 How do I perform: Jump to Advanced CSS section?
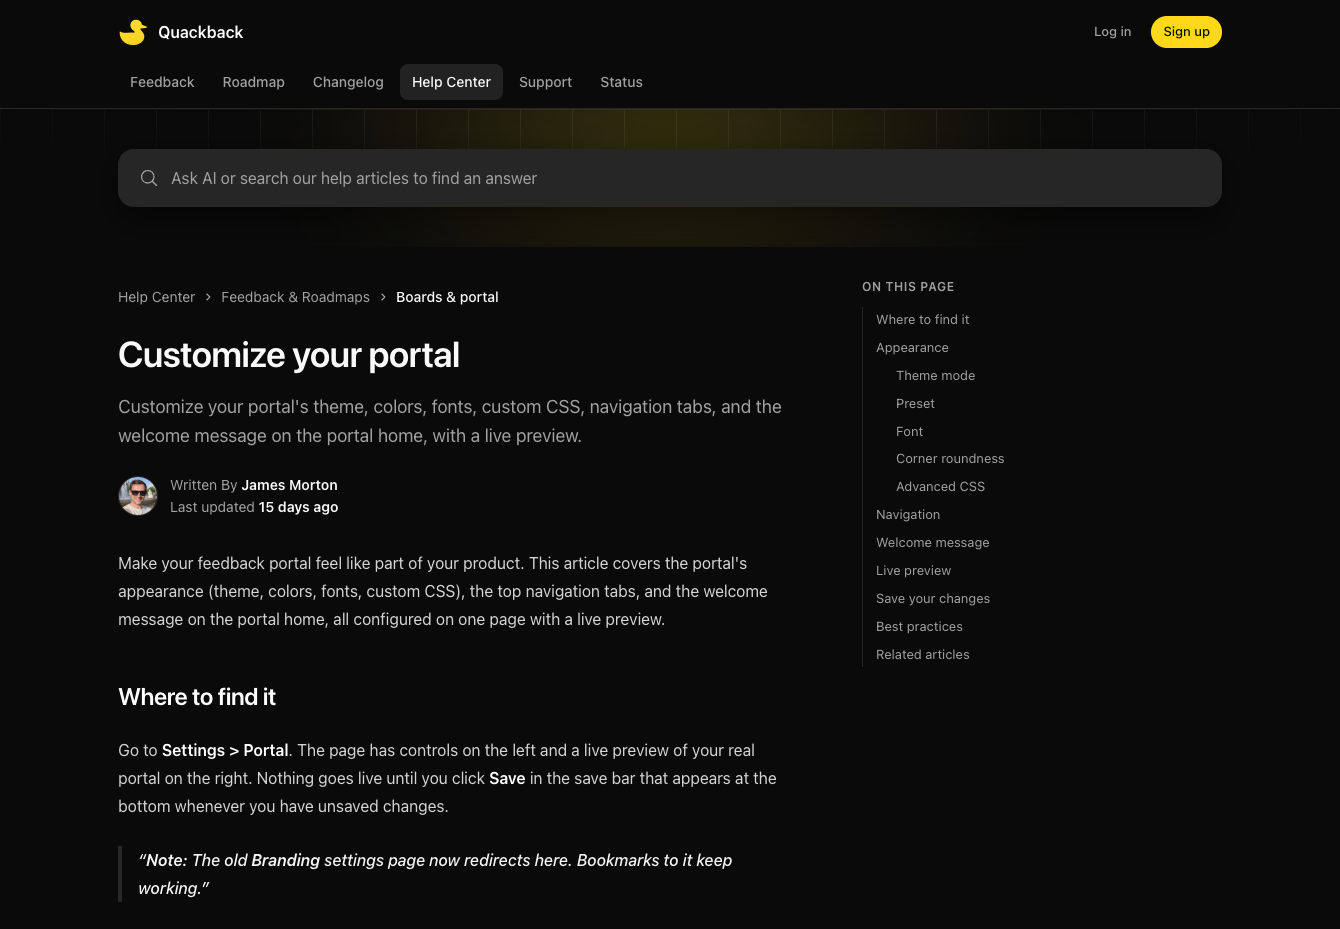click(940, 487)
